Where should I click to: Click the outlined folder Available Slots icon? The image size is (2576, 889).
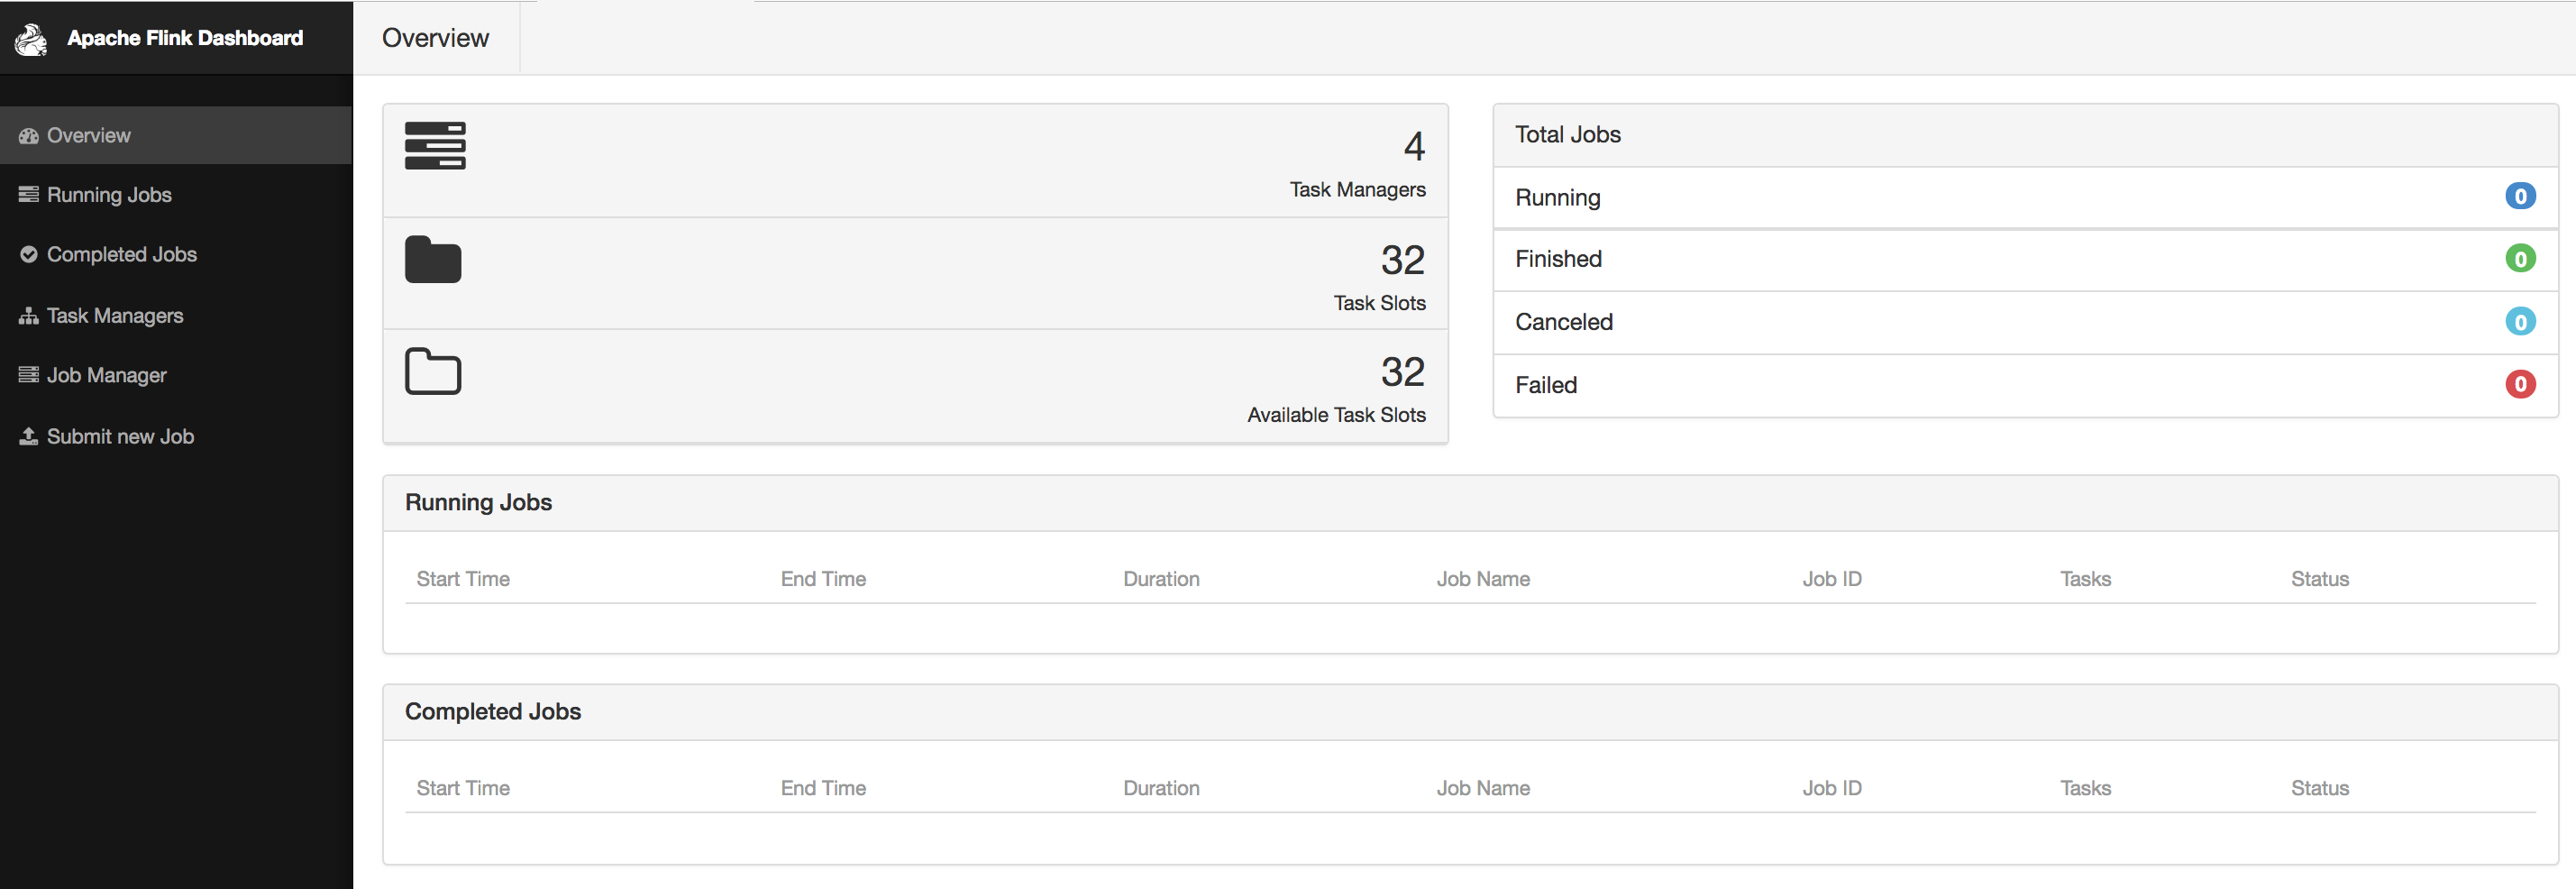433,371
